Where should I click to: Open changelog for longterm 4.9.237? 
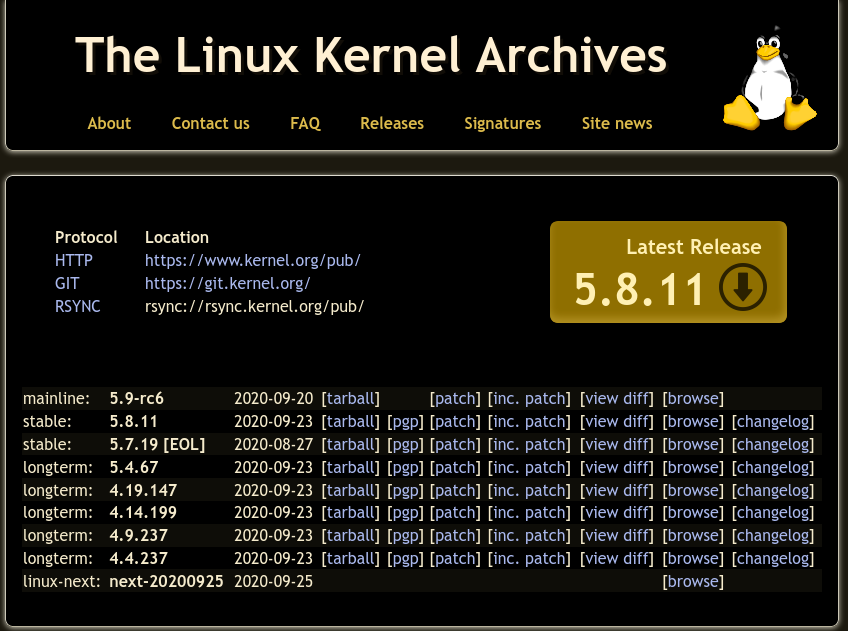[773, 535]
